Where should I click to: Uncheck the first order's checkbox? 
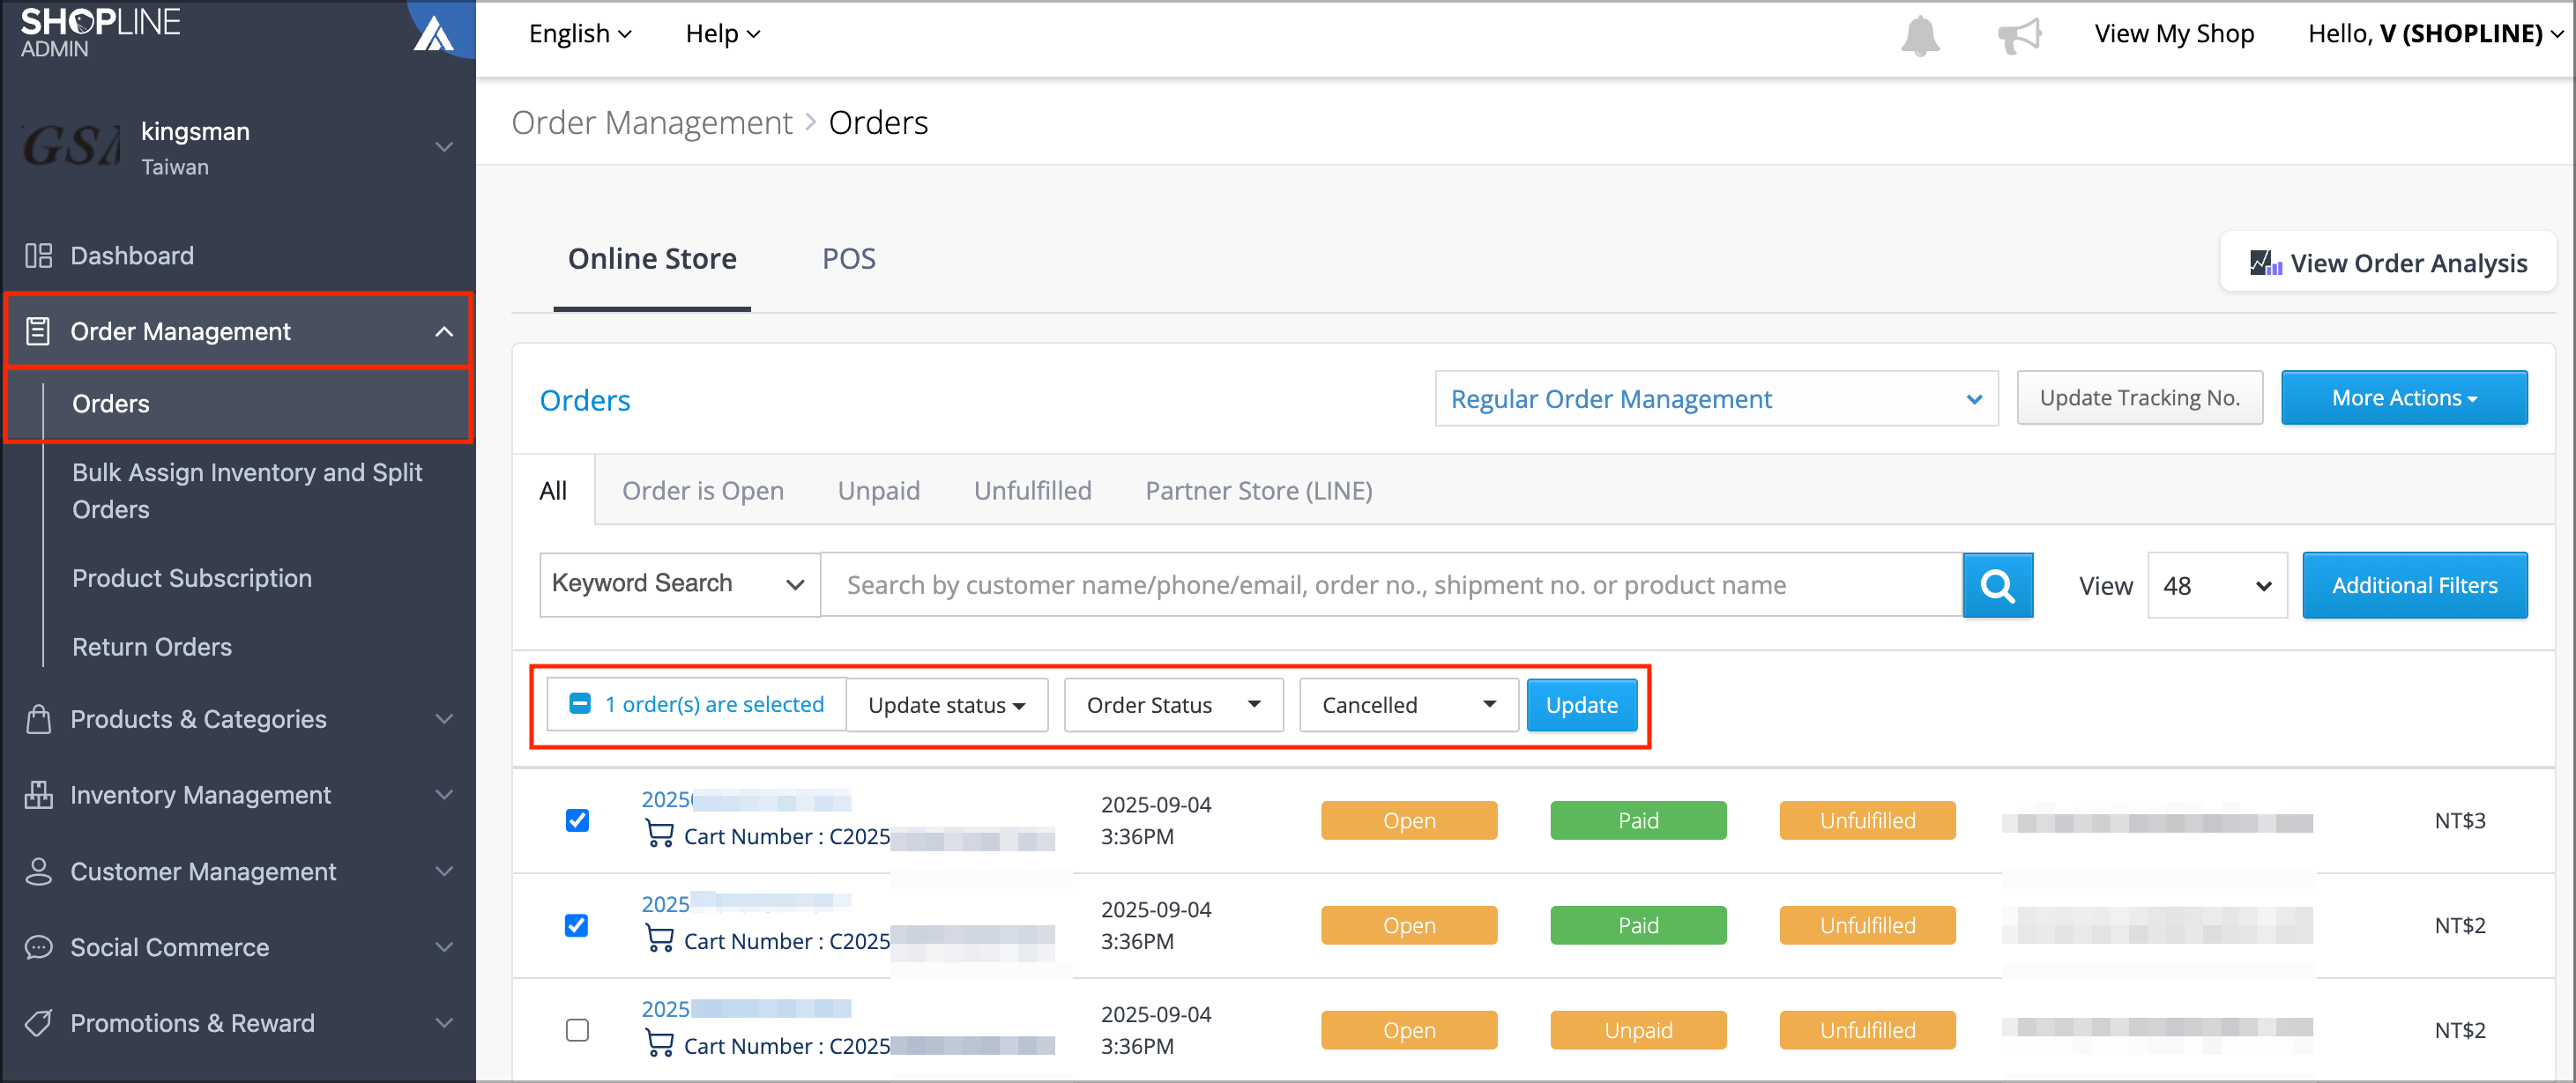(577, 820)
